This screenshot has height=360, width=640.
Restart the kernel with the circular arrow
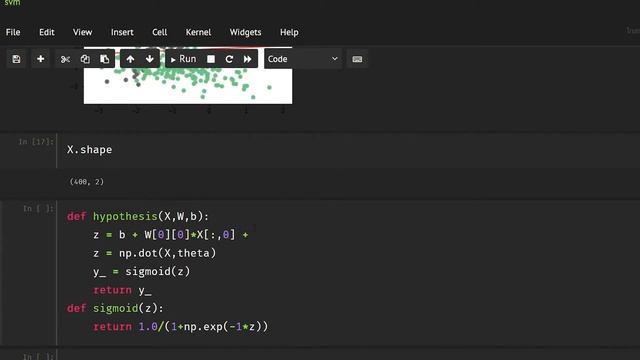coord(229,59)
